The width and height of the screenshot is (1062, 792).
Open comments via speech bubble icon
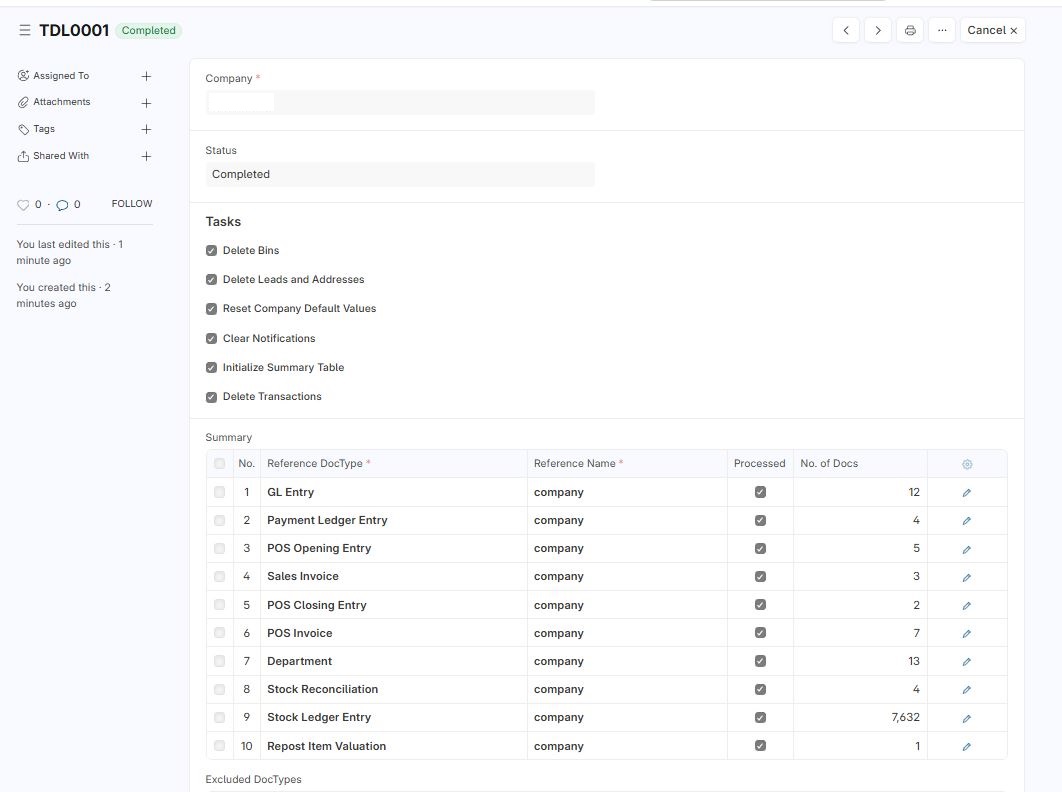(x=62, y=205)
